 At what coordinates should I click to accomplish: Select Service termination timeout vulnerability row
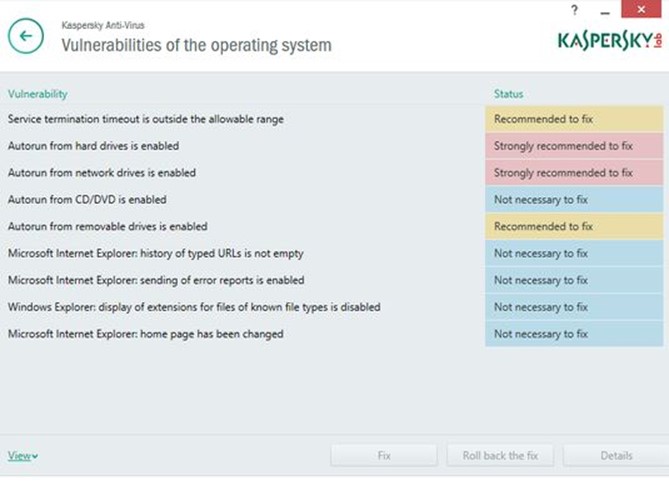[x=146, y=119]
